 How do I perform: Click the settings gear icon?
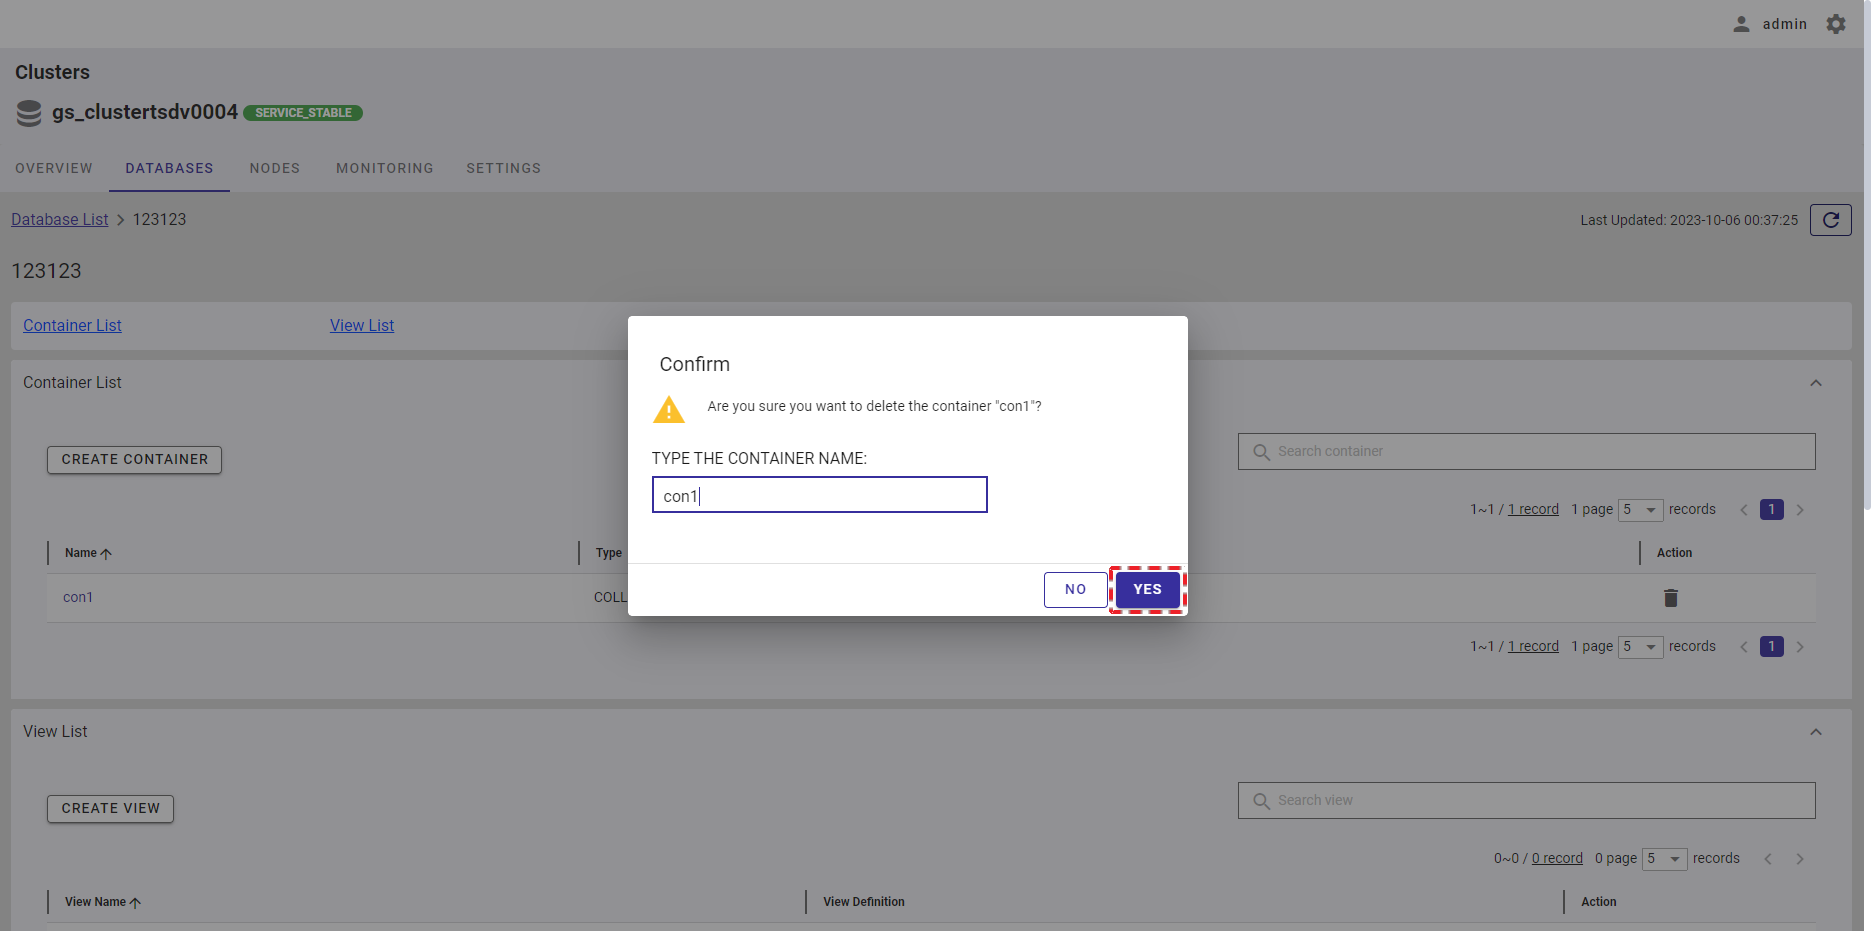[x=1836, y=24]
